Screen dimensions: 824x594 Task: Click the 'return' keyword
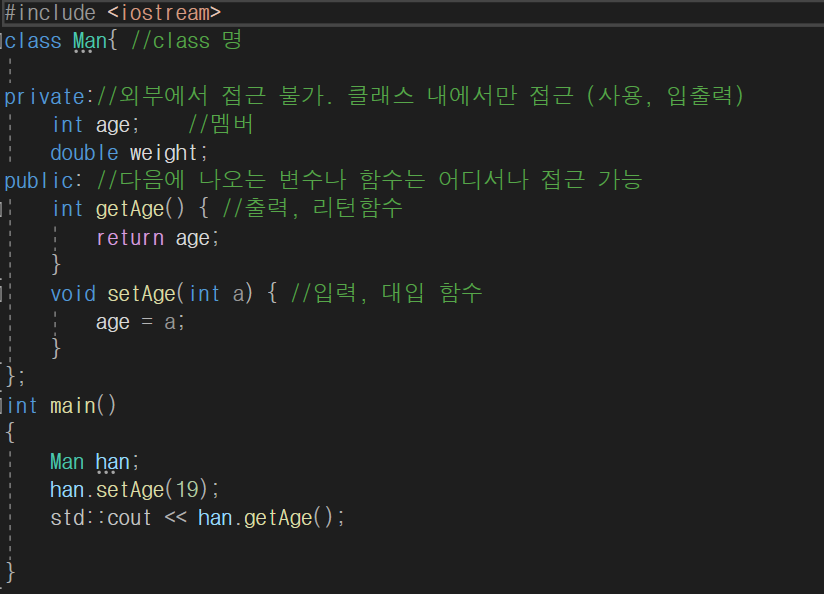(x=130, y=238)
